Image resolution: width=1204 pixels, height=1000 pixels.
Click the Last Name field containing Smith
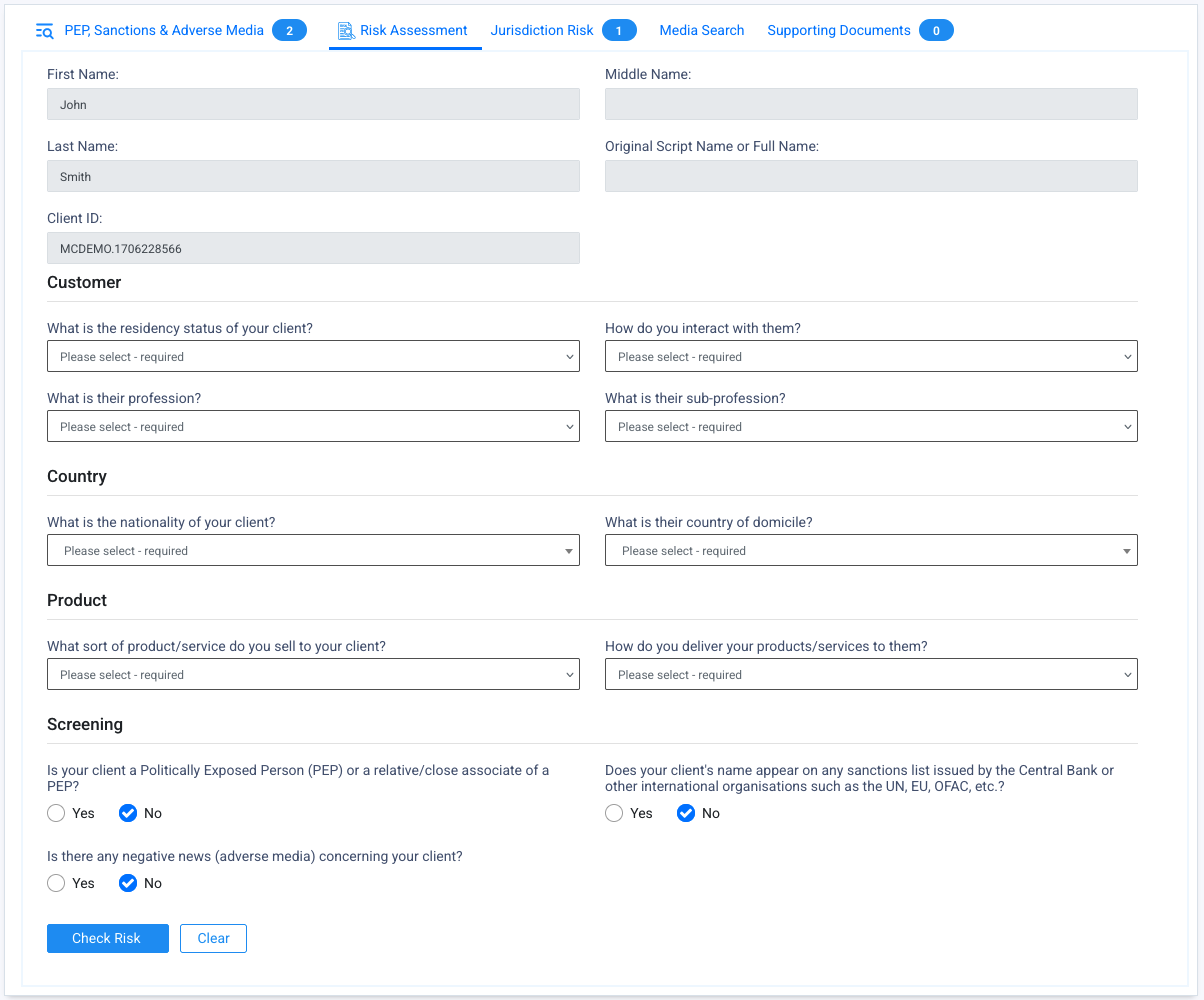tap(313, 176)
